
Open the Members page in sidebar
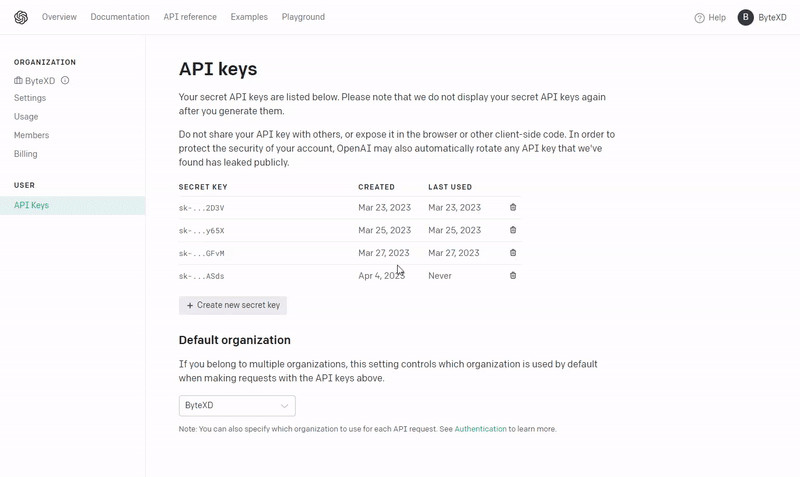coord(31,135)
